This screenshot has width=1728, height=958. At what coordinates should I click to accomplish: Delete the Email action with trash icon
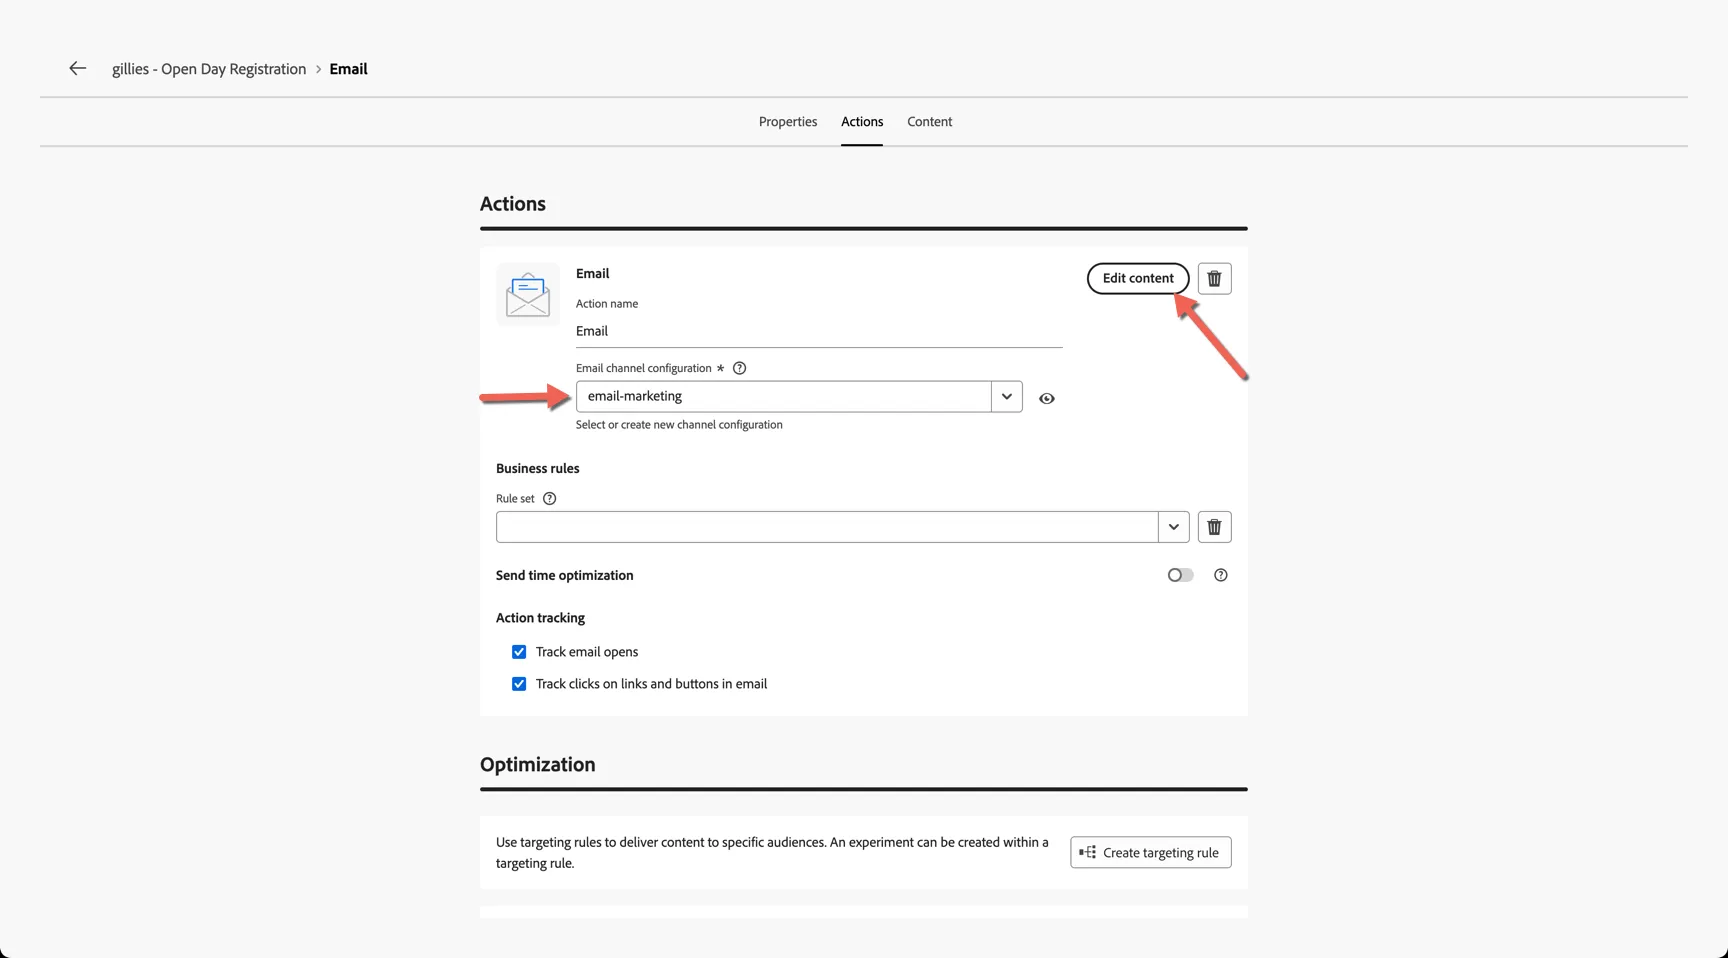click(x=1214, y=278)
